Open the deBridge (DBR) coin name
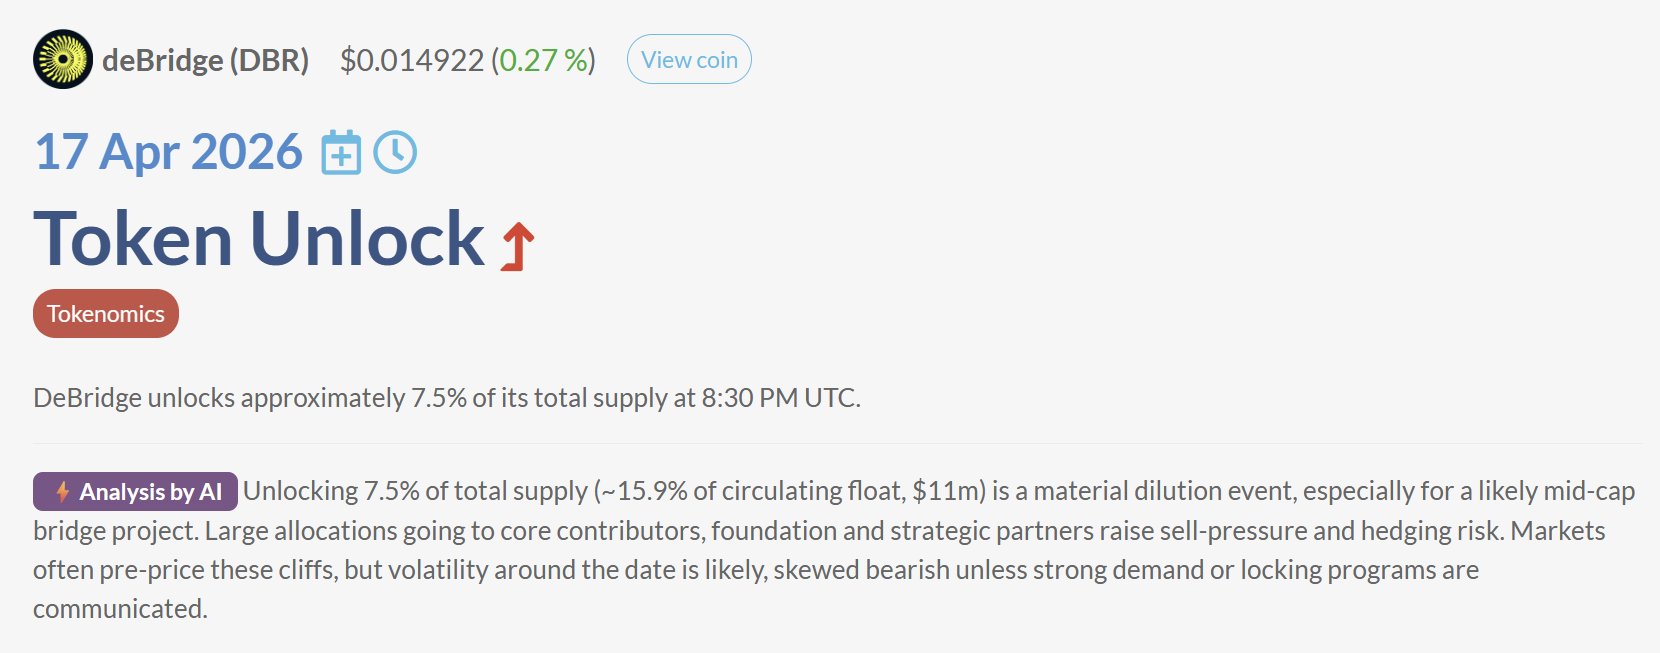 coord(206,60)
